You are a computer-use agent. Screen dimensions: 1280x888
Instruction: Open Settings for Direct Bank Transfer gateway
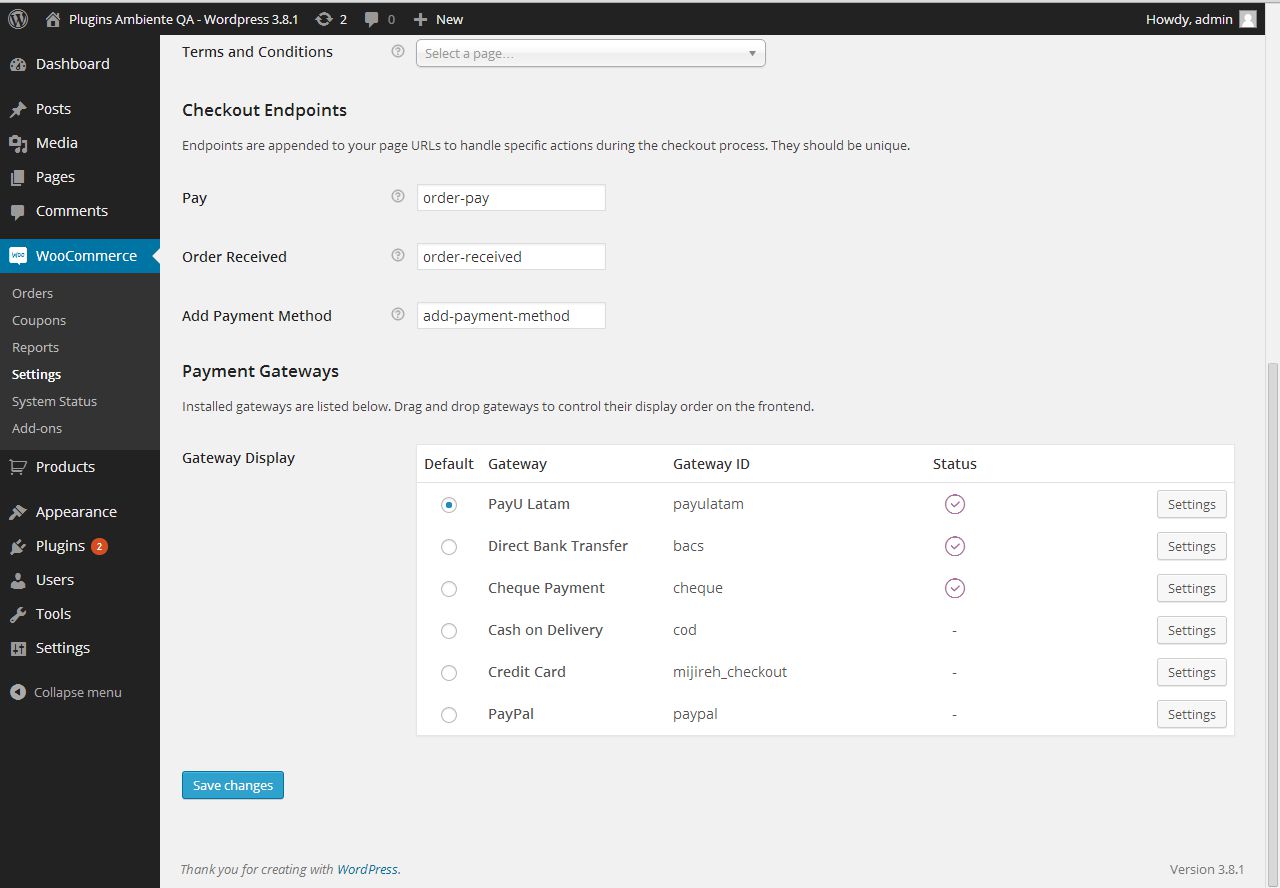coord(1192,546)
